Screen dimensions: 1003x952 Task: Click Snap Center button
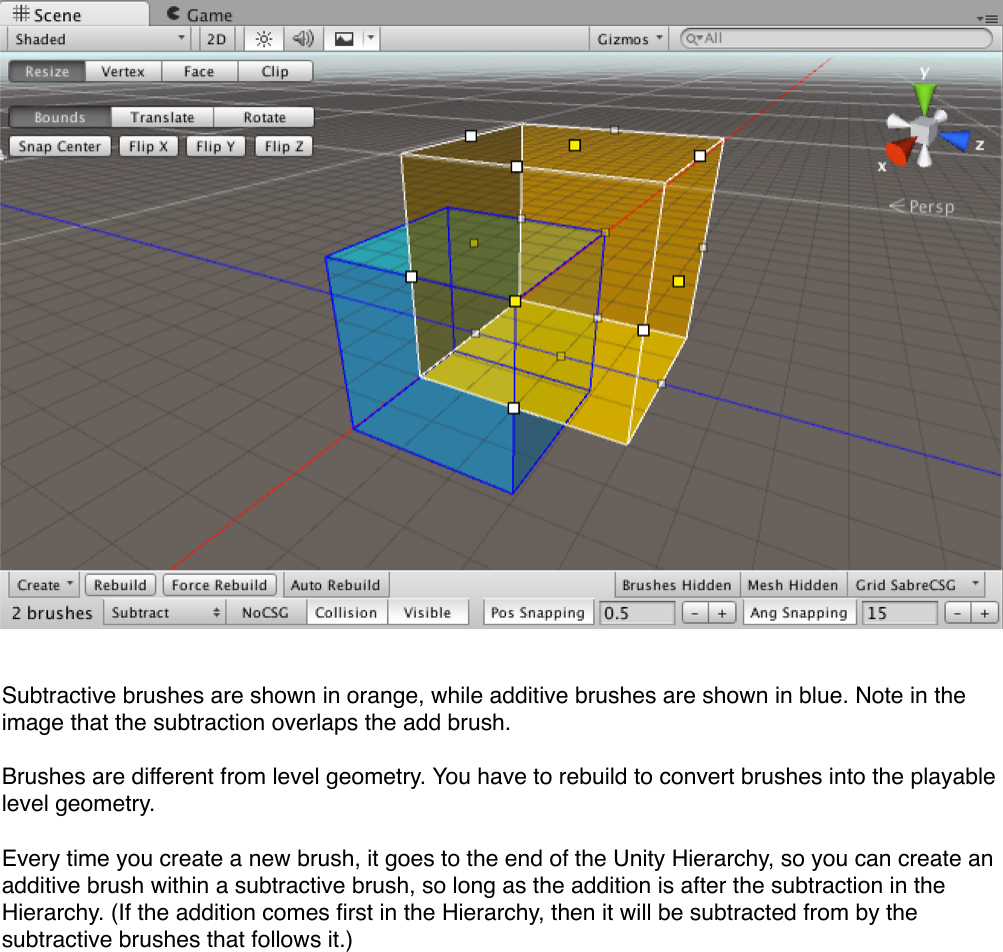60,147
